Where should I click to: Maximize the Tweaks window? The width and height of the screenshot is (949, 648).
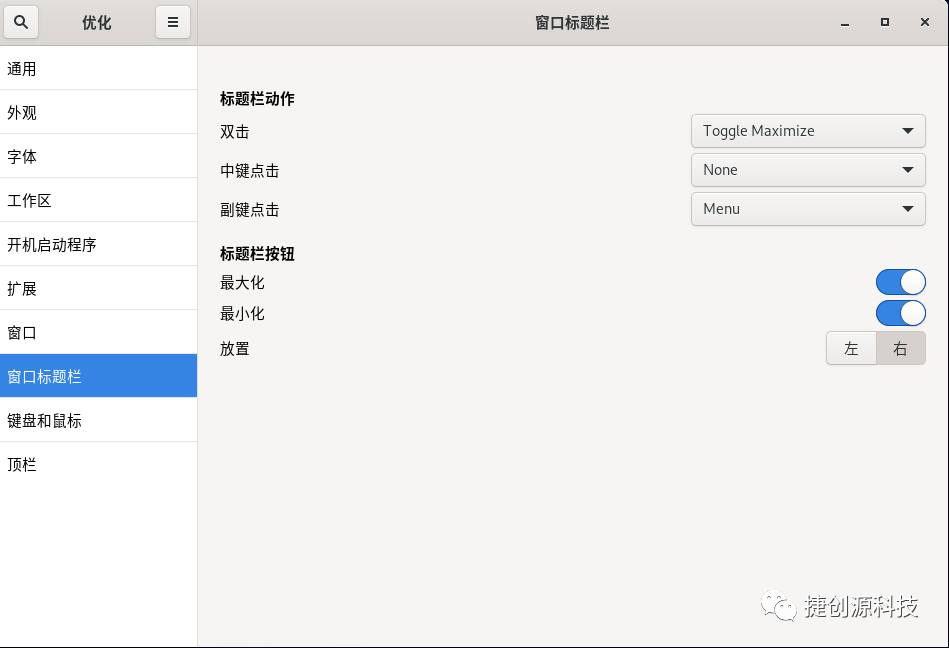point(885,22)
